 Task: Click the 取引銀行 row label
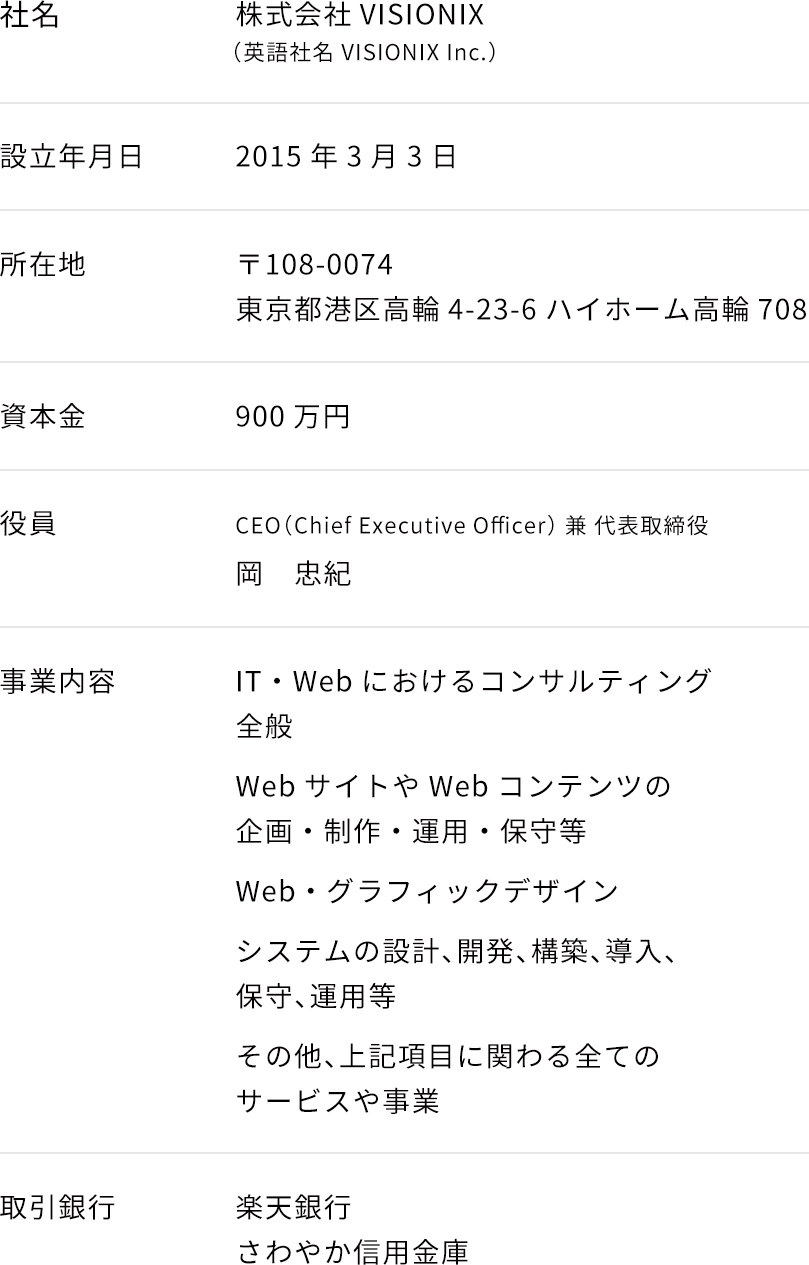click(58, 1208)
